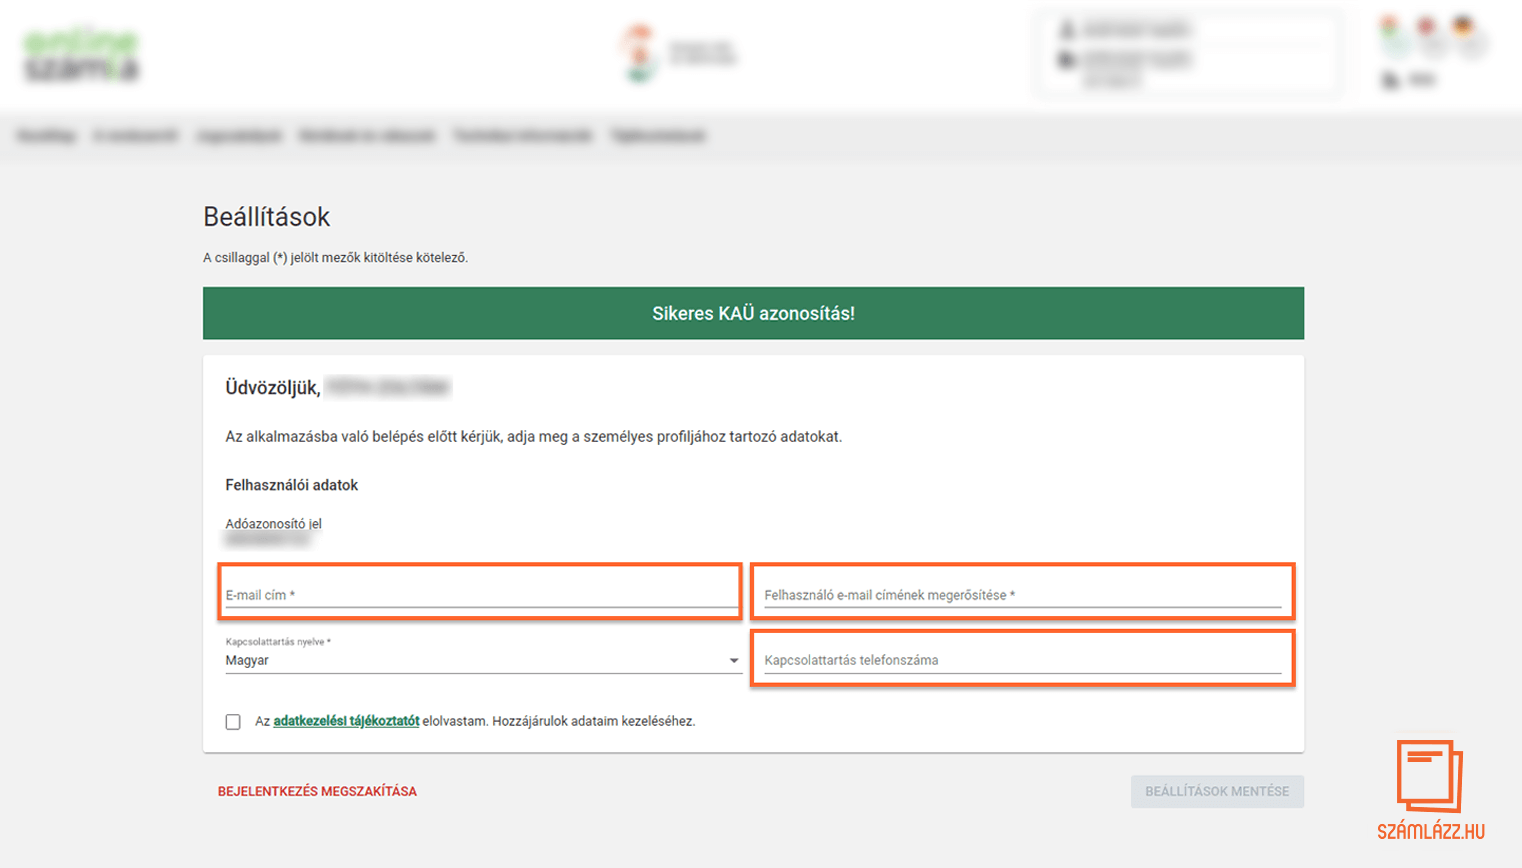Image resolution: width=1522 pixels, height=868 pixels.
Task: Open the adatkezelési tájékoztatót link
Action: point(346,721)
